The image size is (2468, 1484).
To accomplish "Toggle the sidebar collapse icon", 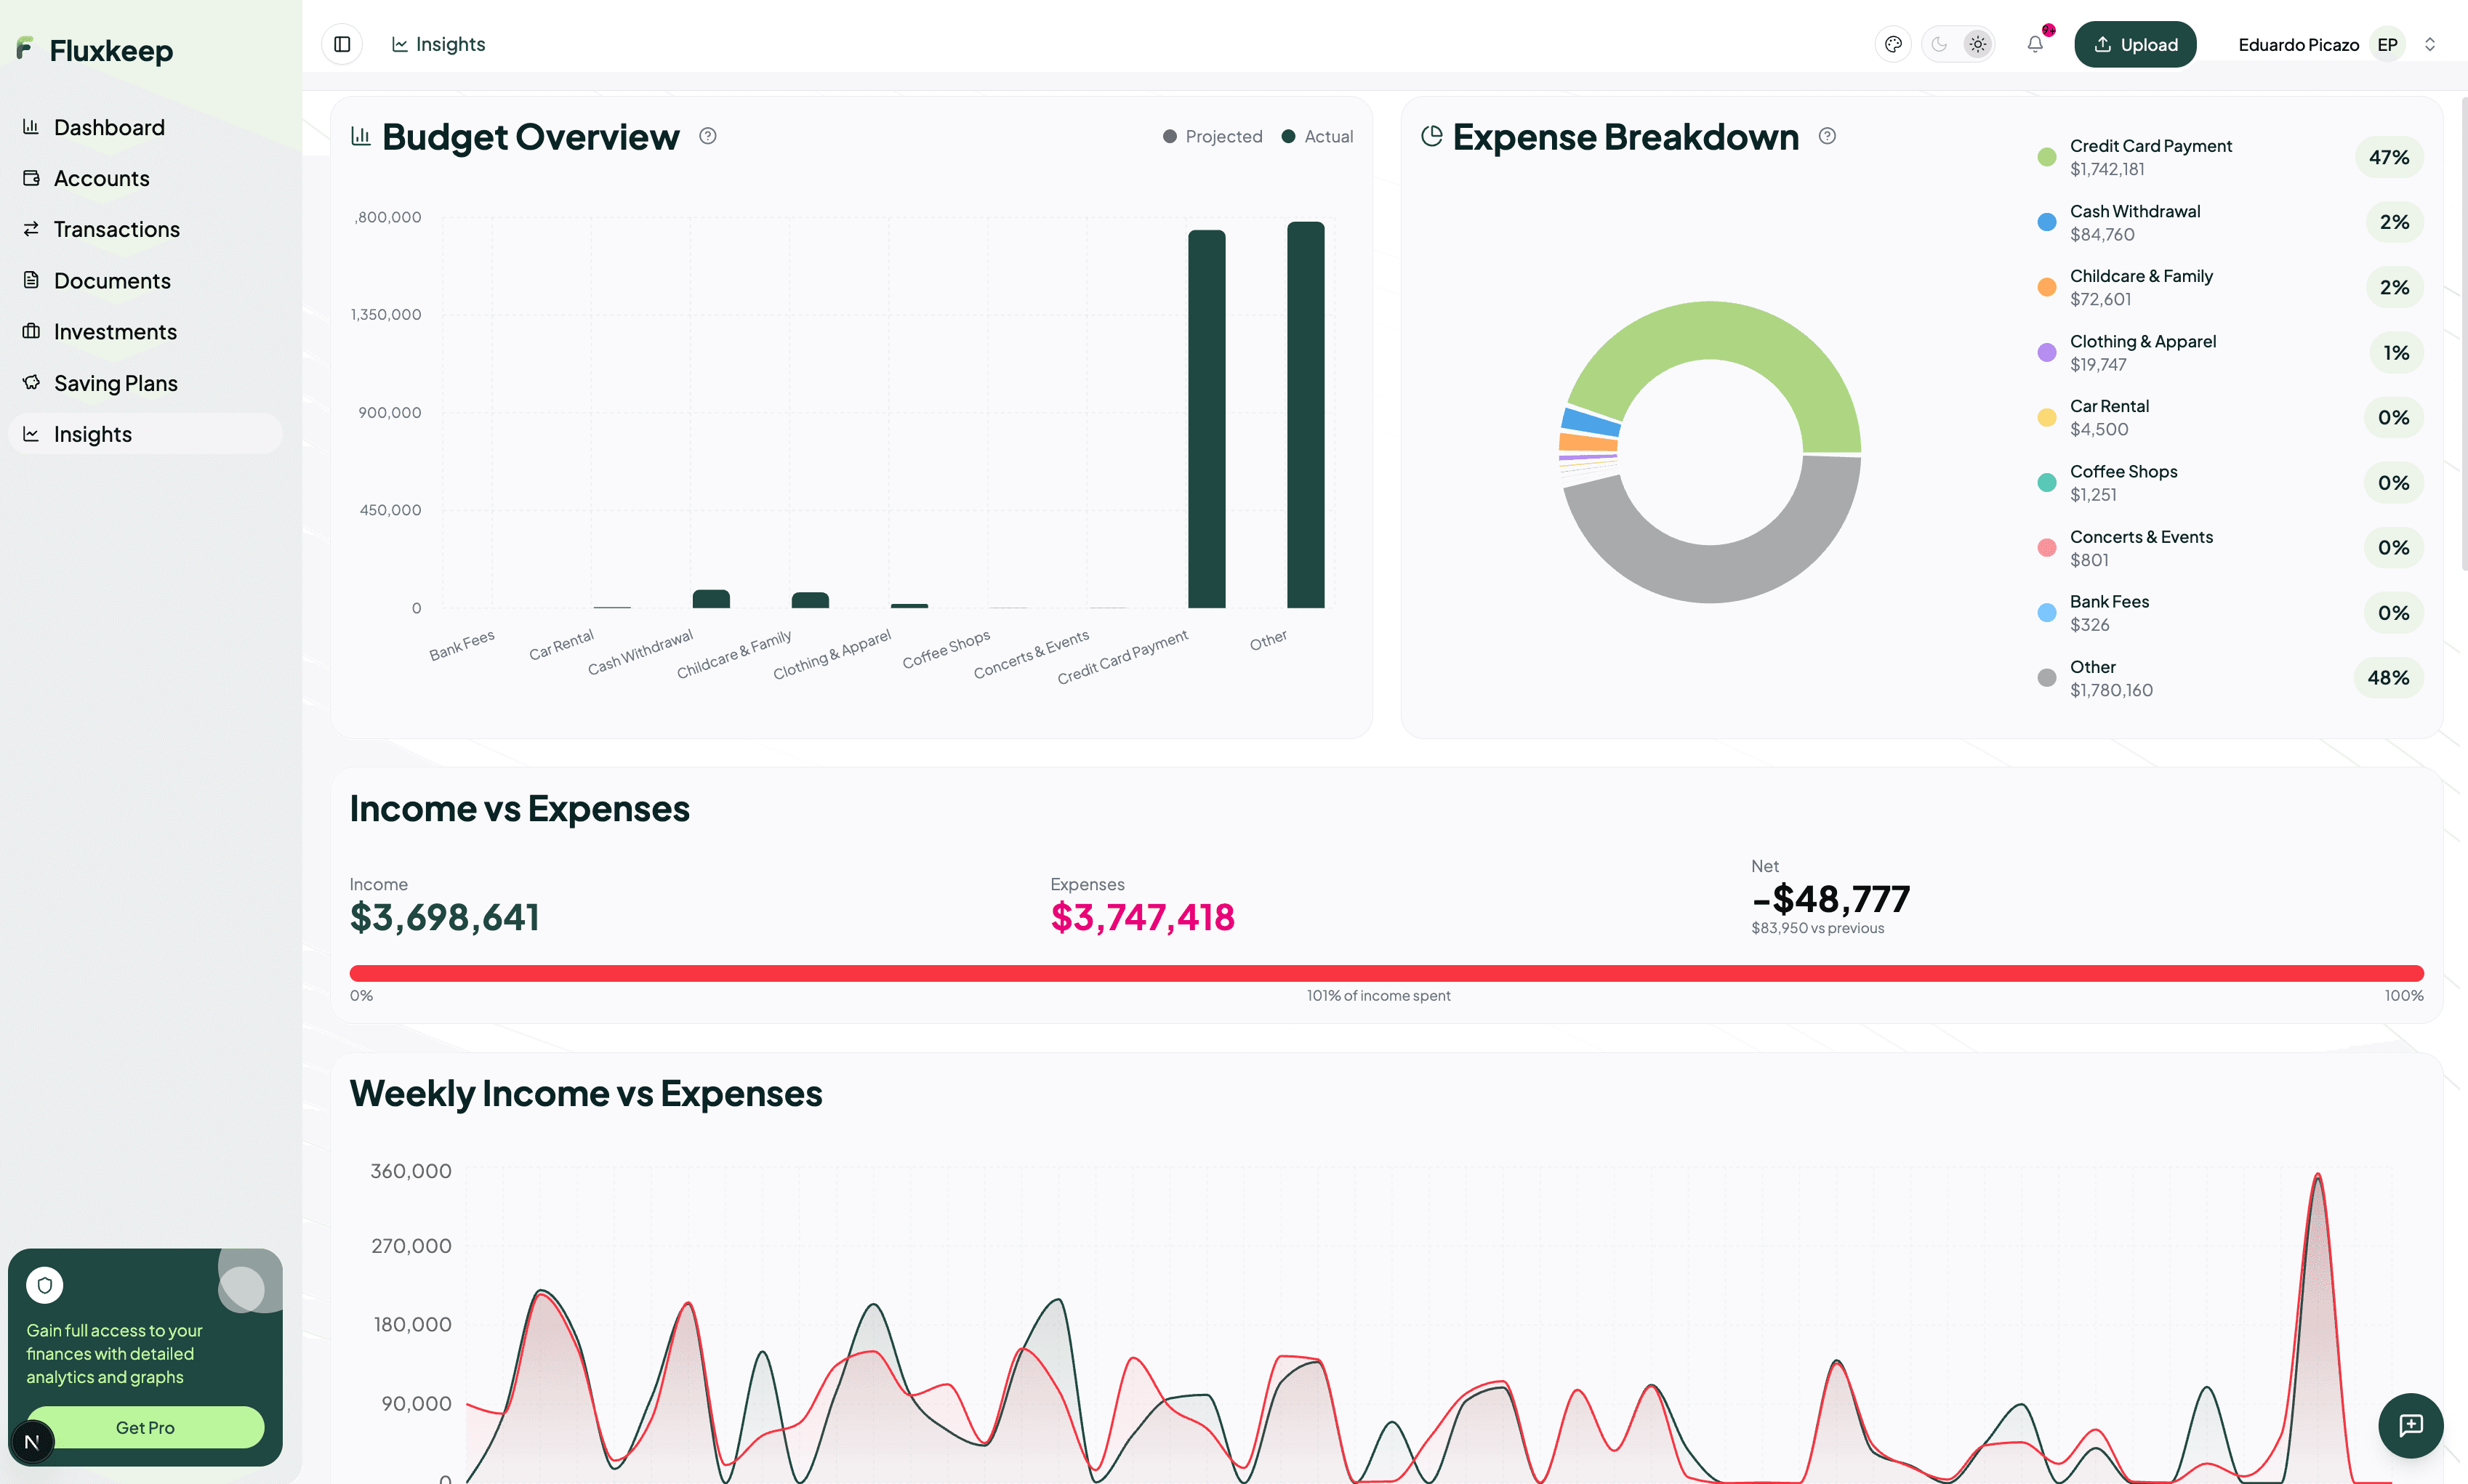I will click(x=341, y=43).
